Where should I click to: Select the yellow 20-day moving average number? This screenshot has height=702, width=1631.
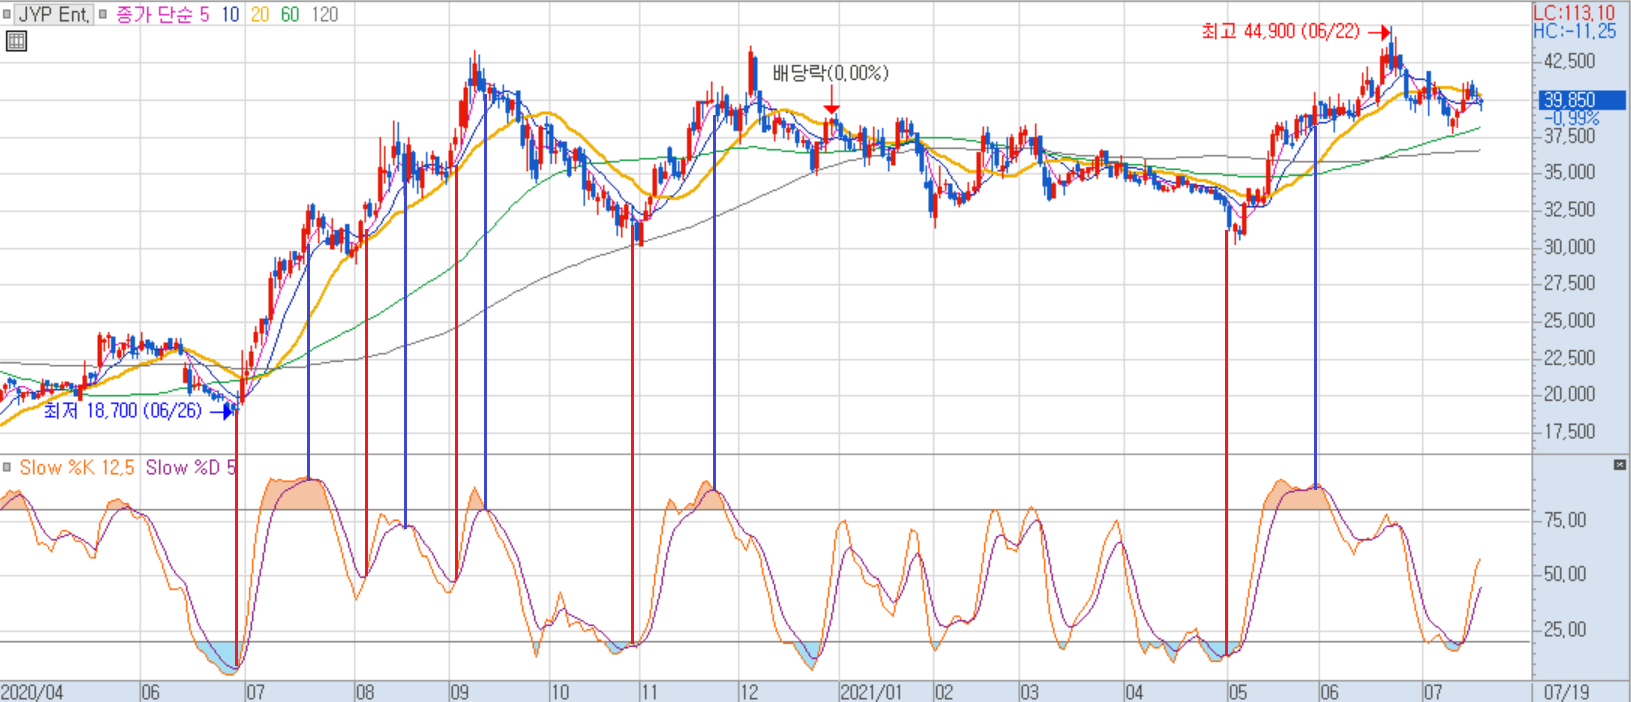[x=260, y=15]
